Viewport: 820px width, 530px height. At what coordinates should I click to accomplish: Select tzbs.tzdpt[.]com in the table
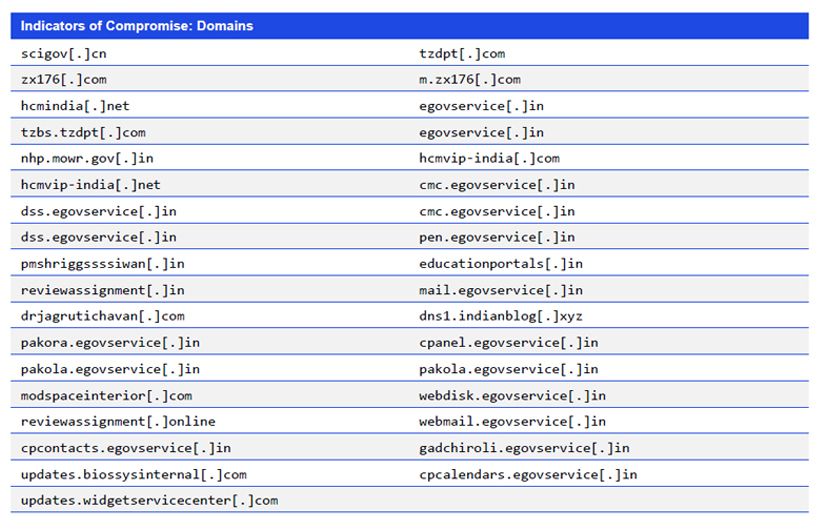point(83,132)
